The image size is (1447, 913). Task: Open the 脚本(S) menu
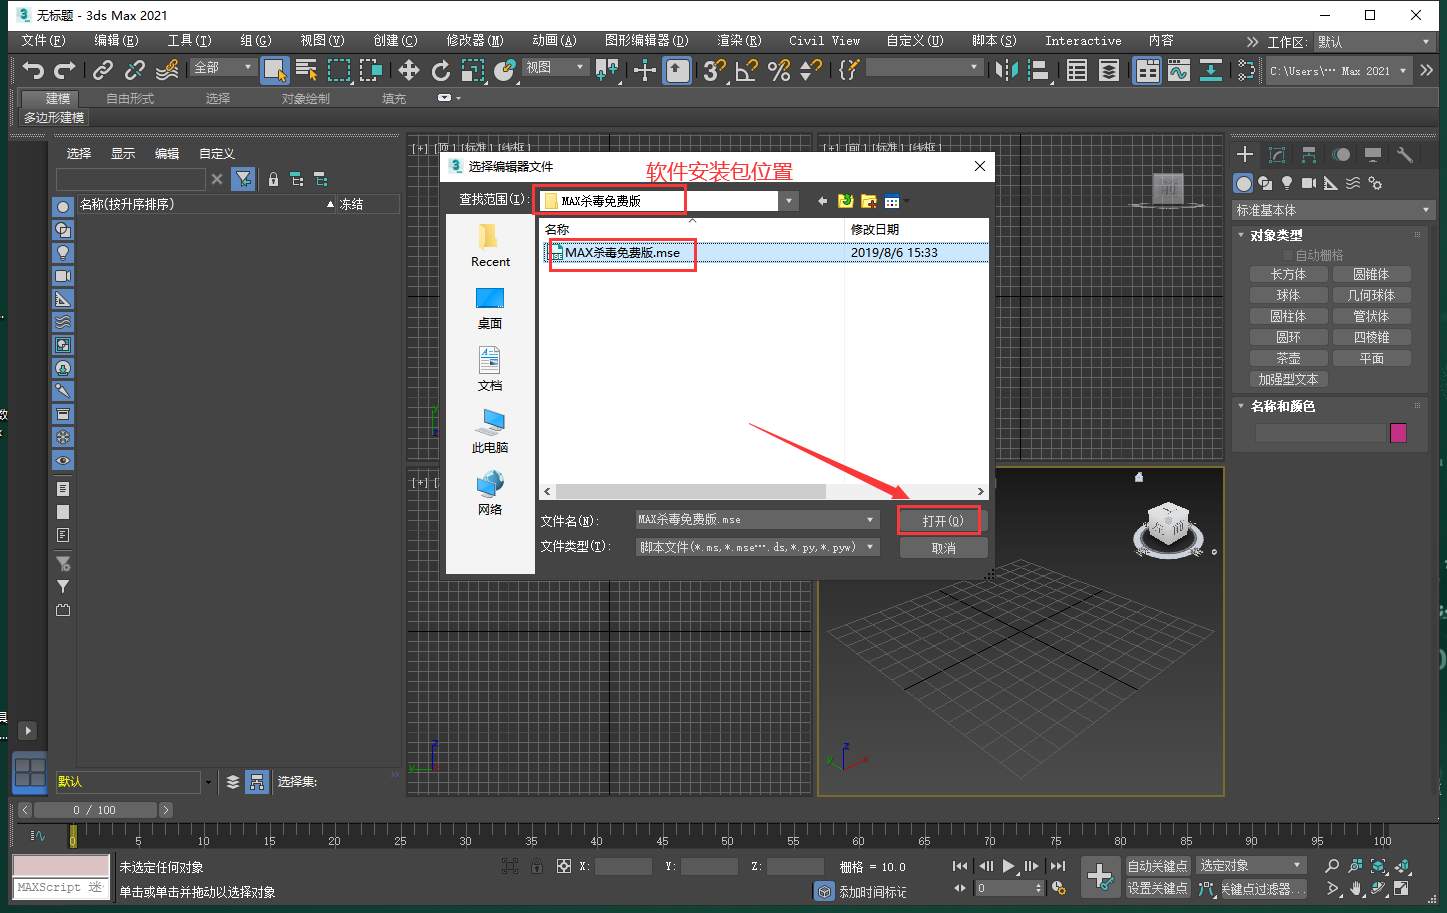point(994,41)
